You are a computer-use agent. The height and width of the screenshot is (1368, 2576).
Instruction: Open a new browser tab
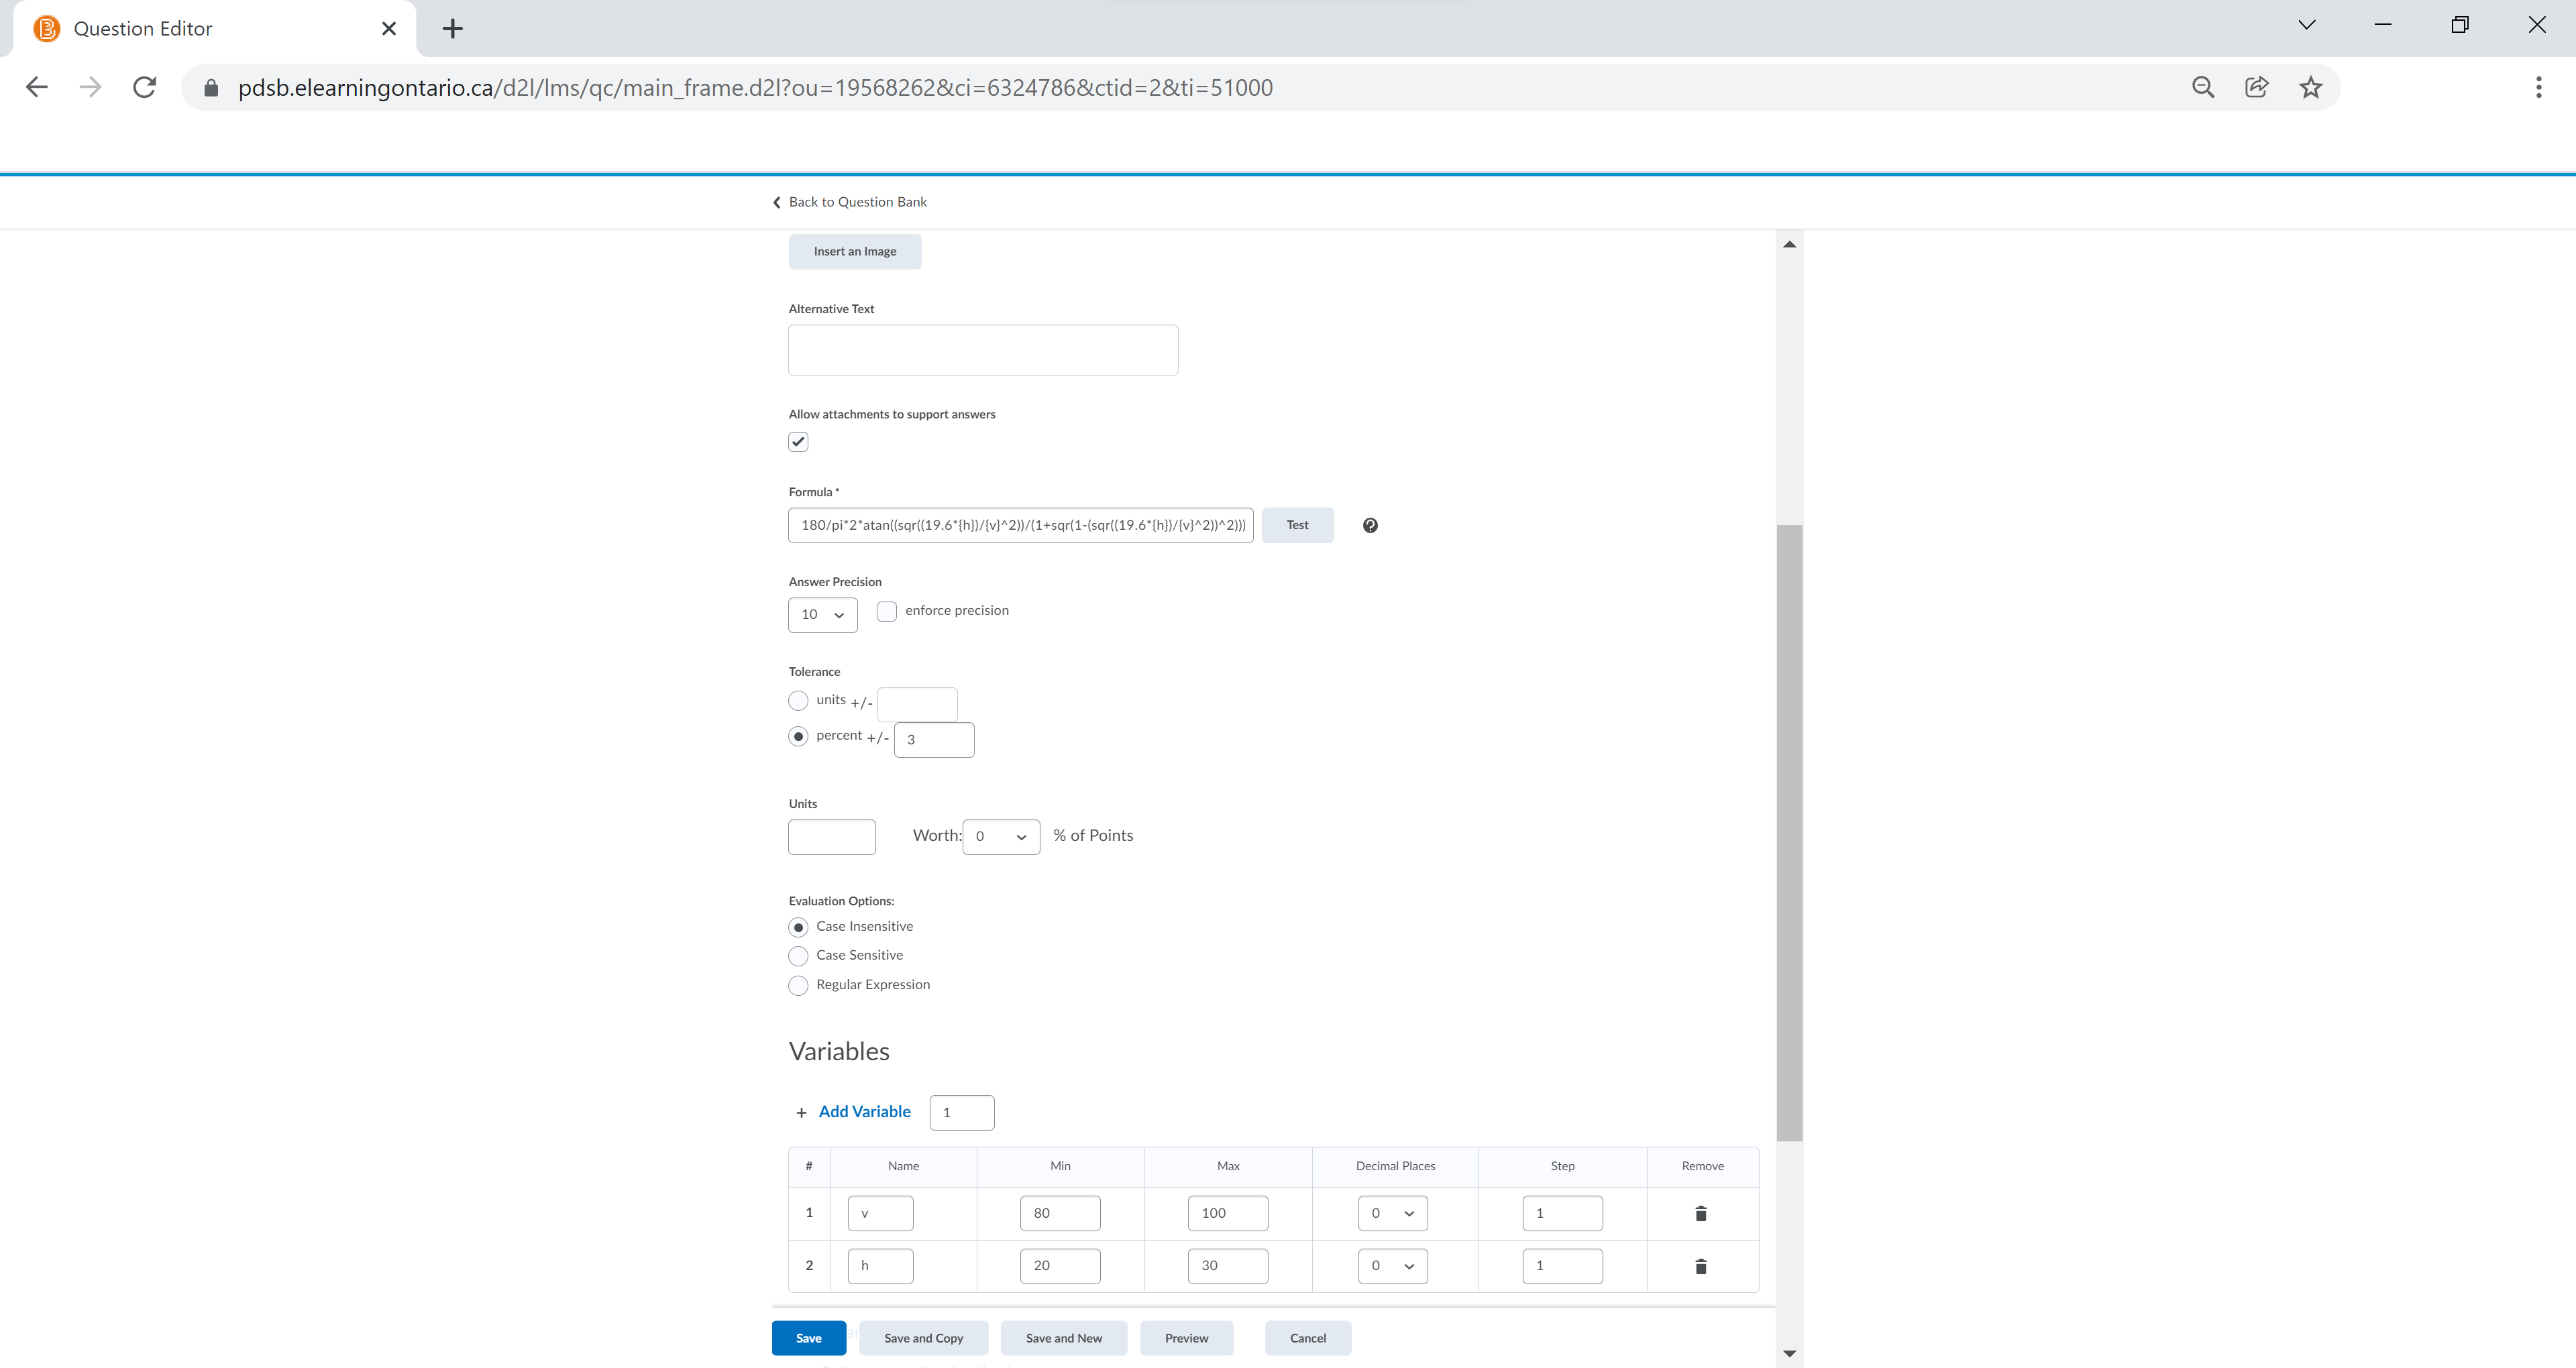[x=452, y=28]
